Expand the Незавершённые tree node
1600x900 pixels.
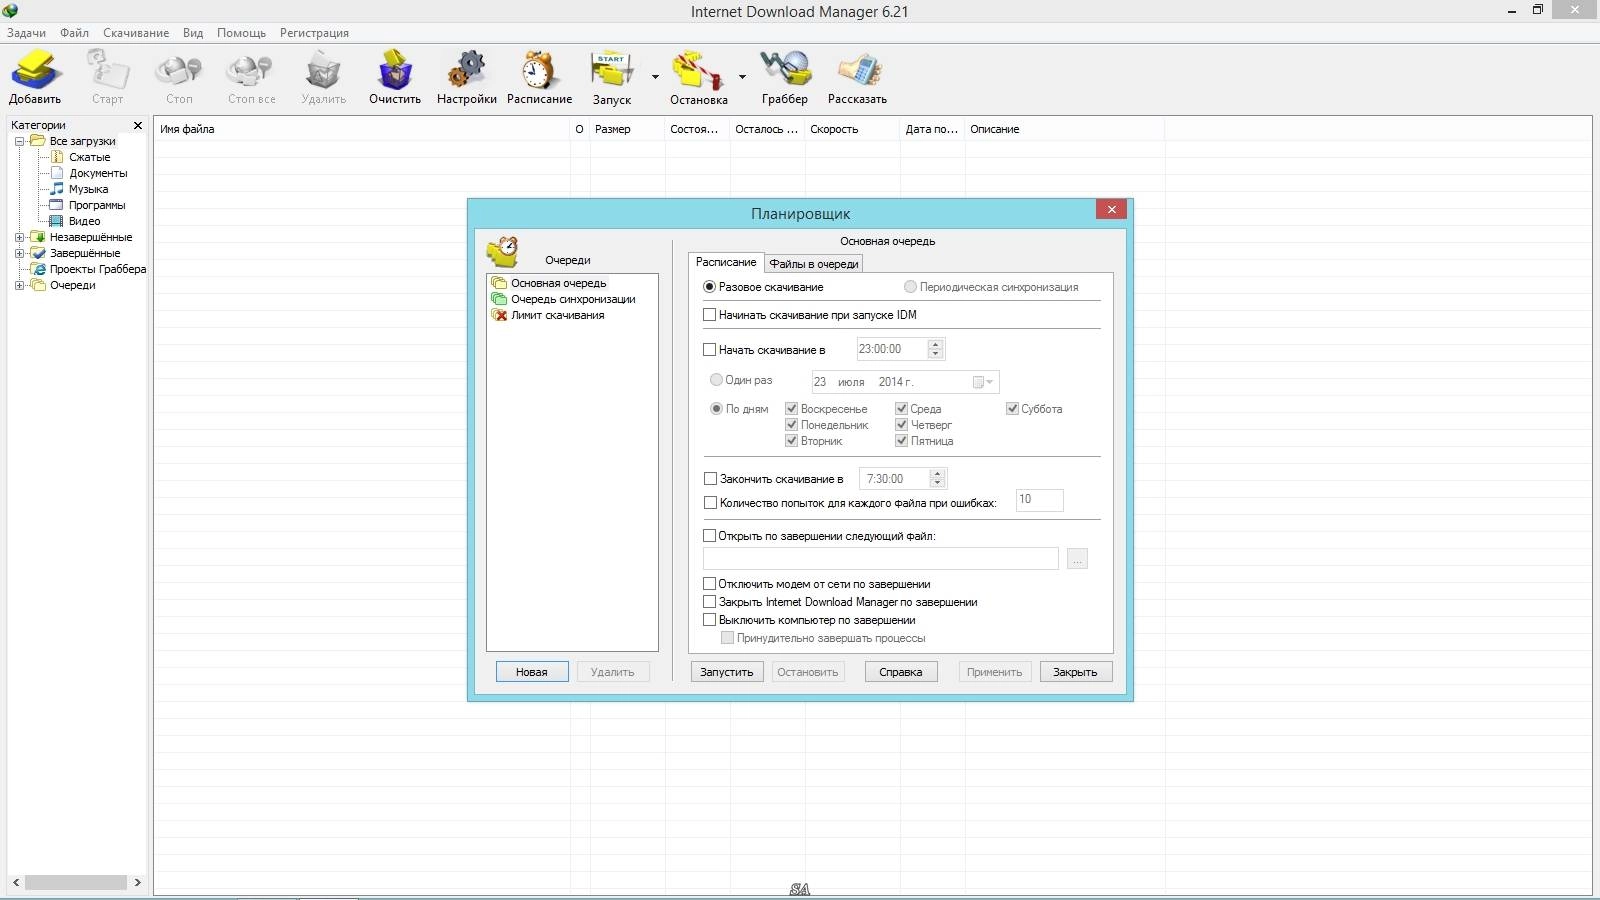pos(19,237)
